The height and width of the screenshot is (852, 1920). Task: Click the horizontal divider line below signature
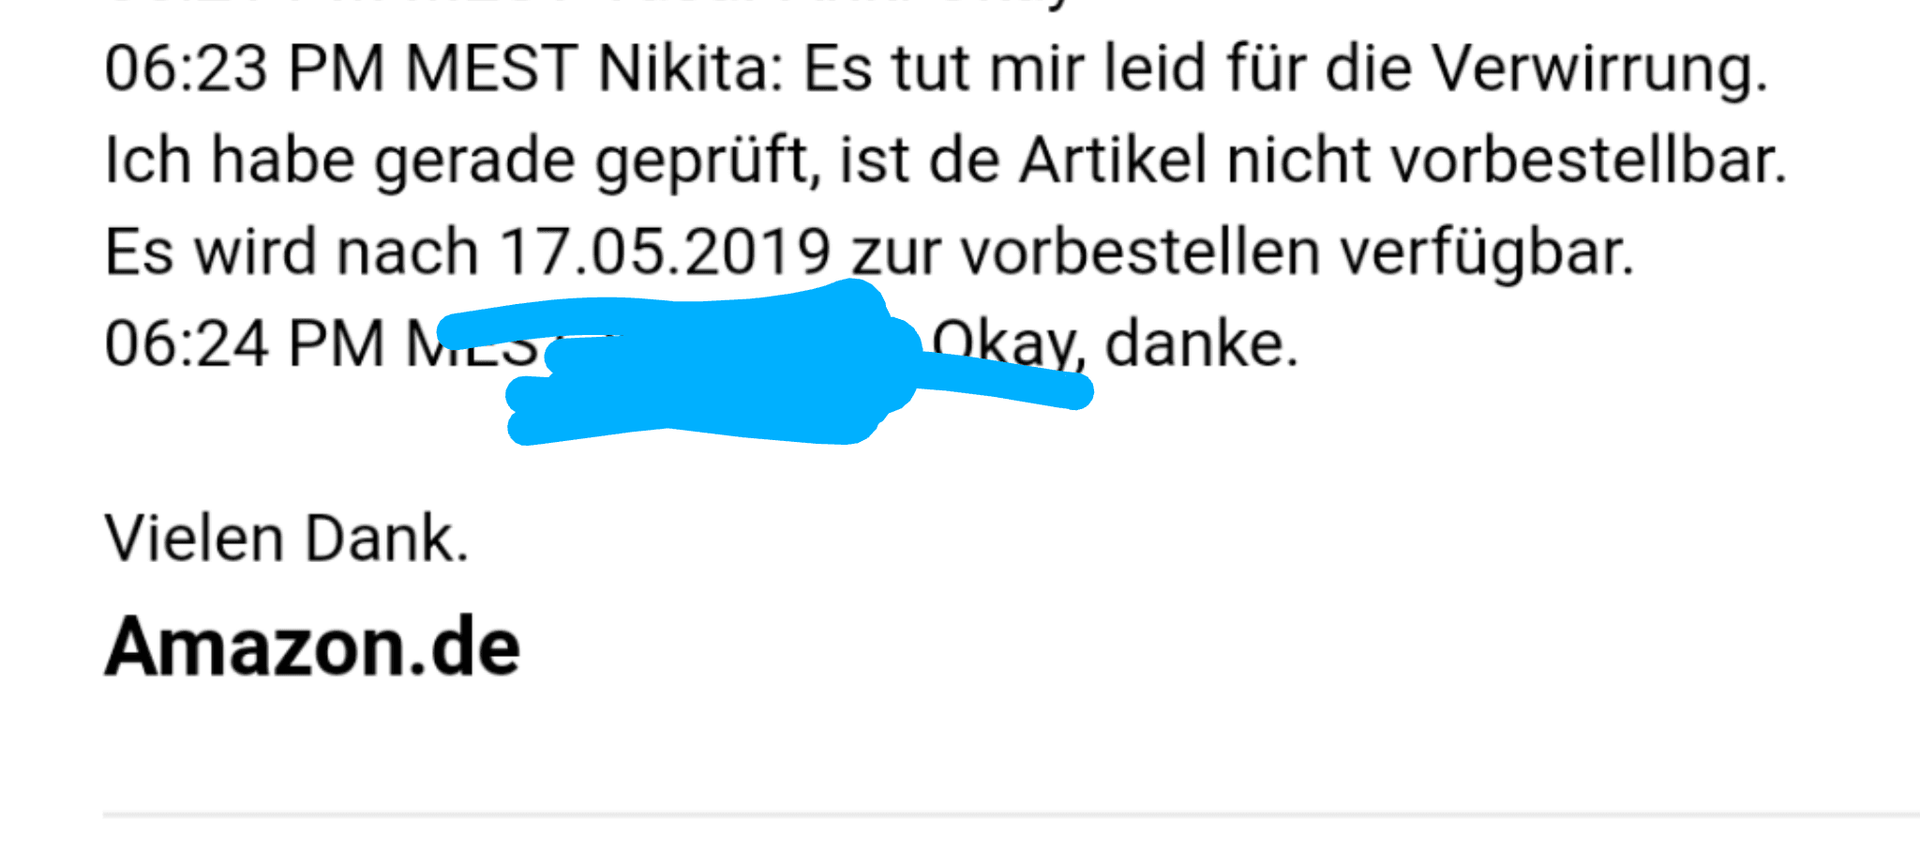click(1011, 816)
